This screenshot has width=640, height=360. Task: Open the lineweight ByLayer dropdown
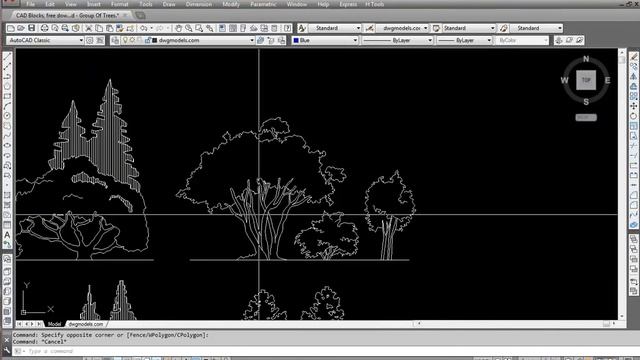click(x=464, y=40)
